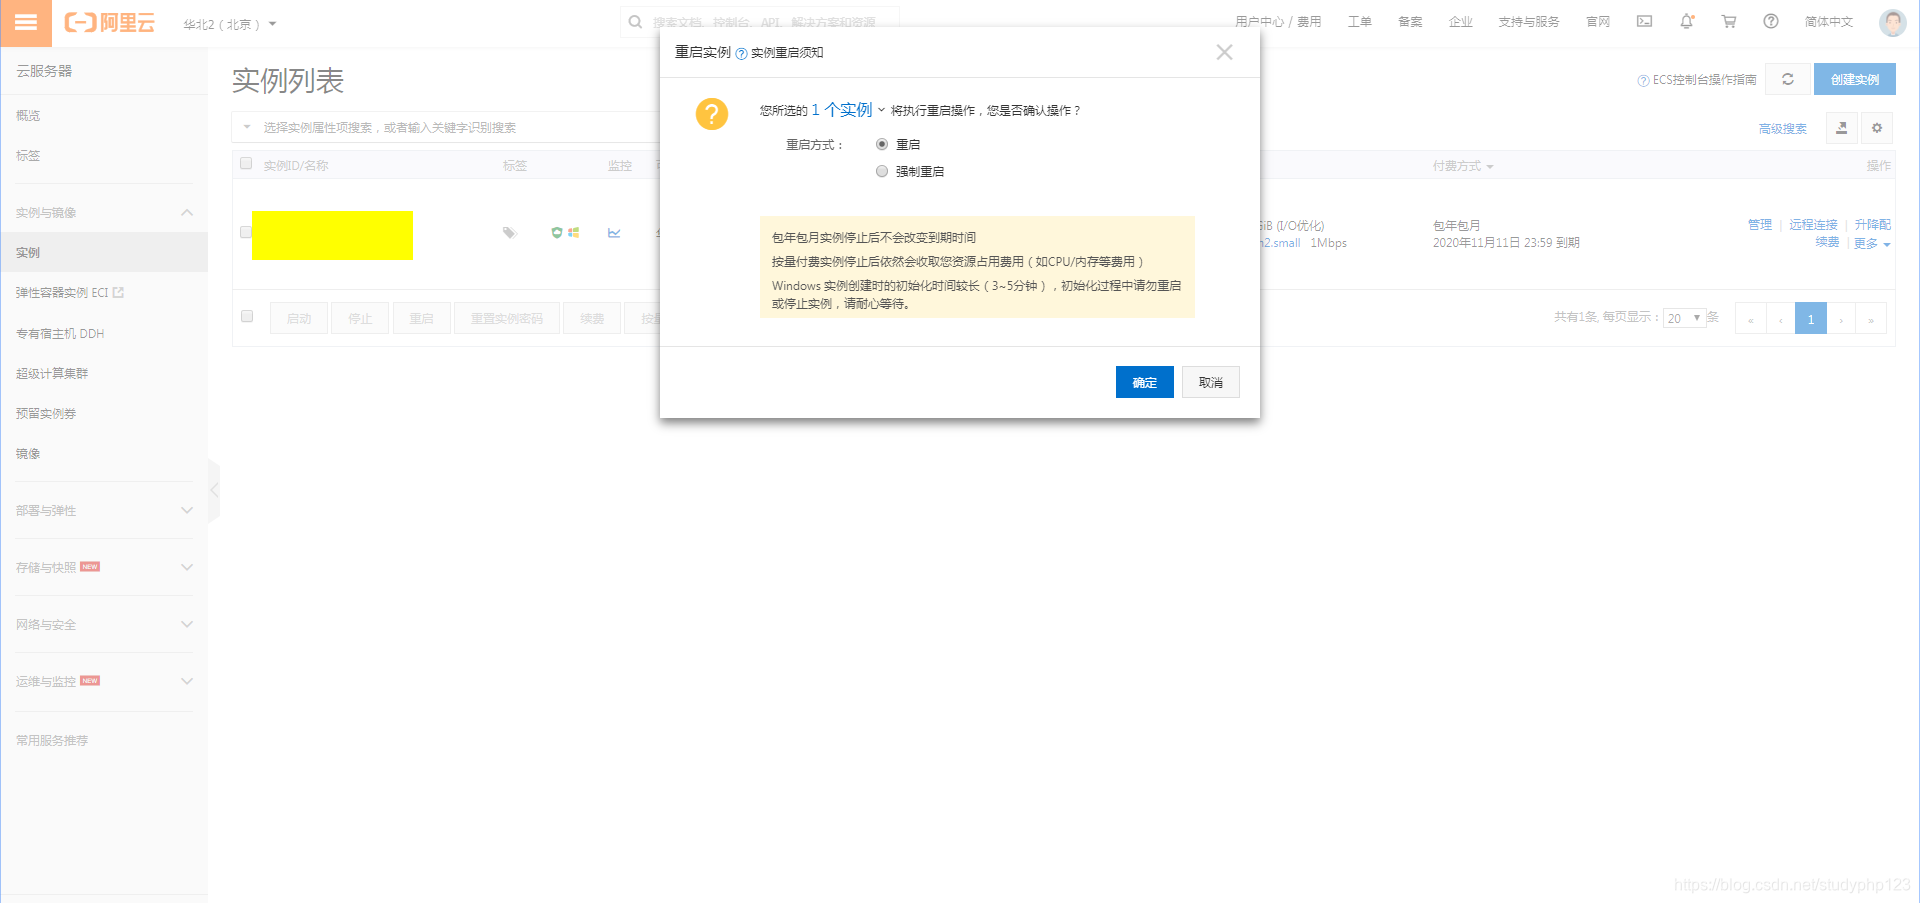
Task: Click the Windows OS icon for the instance
Action: pos(572,232)
